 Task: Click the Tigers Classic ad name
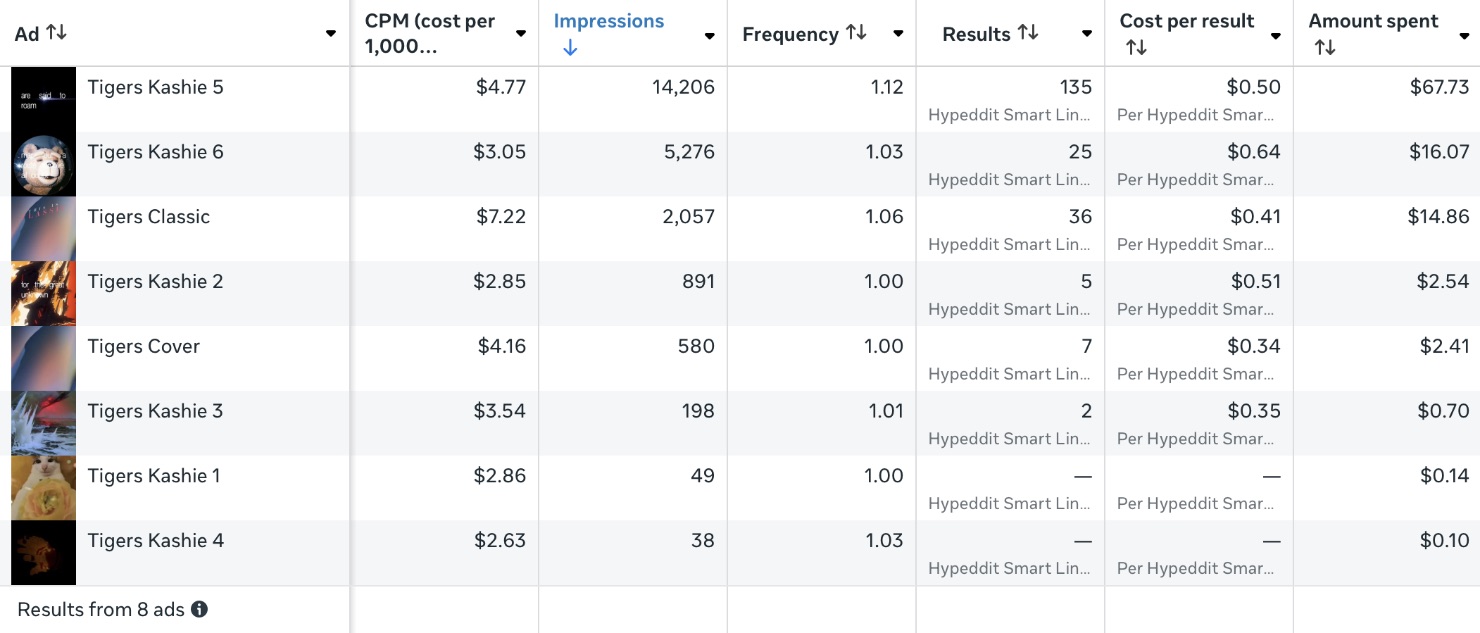click(149, 217)
